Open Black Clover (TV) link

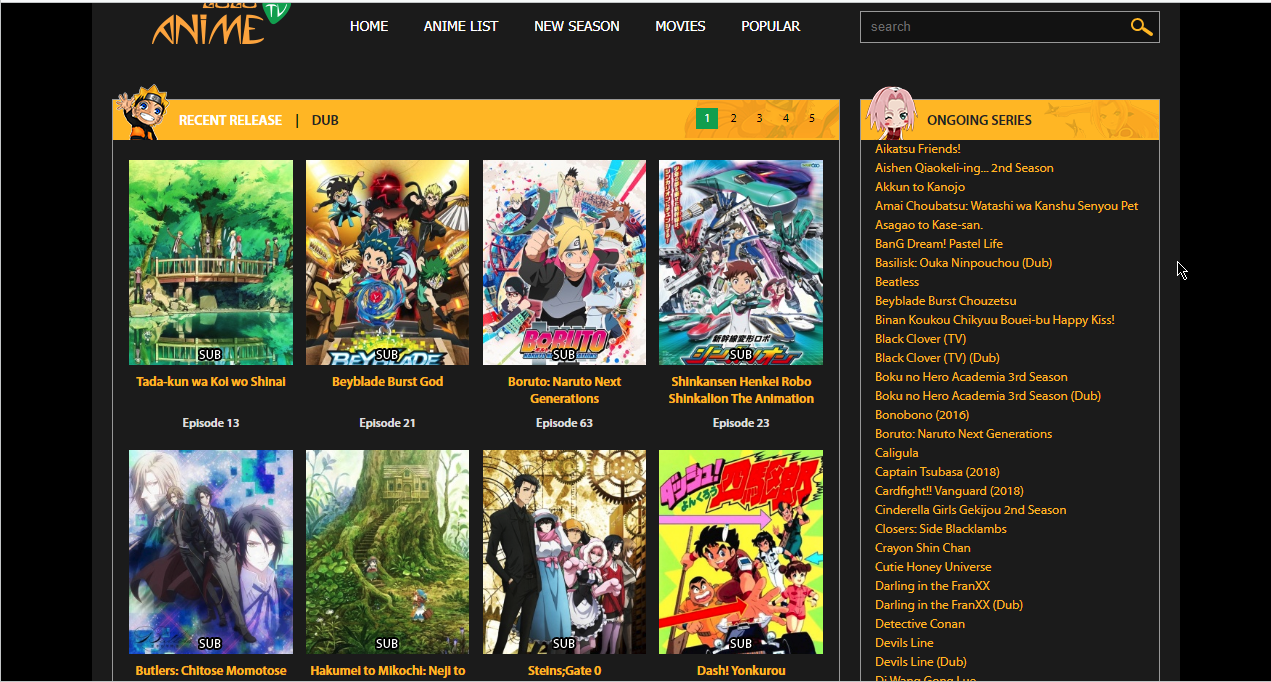click(x=920, y=339)
